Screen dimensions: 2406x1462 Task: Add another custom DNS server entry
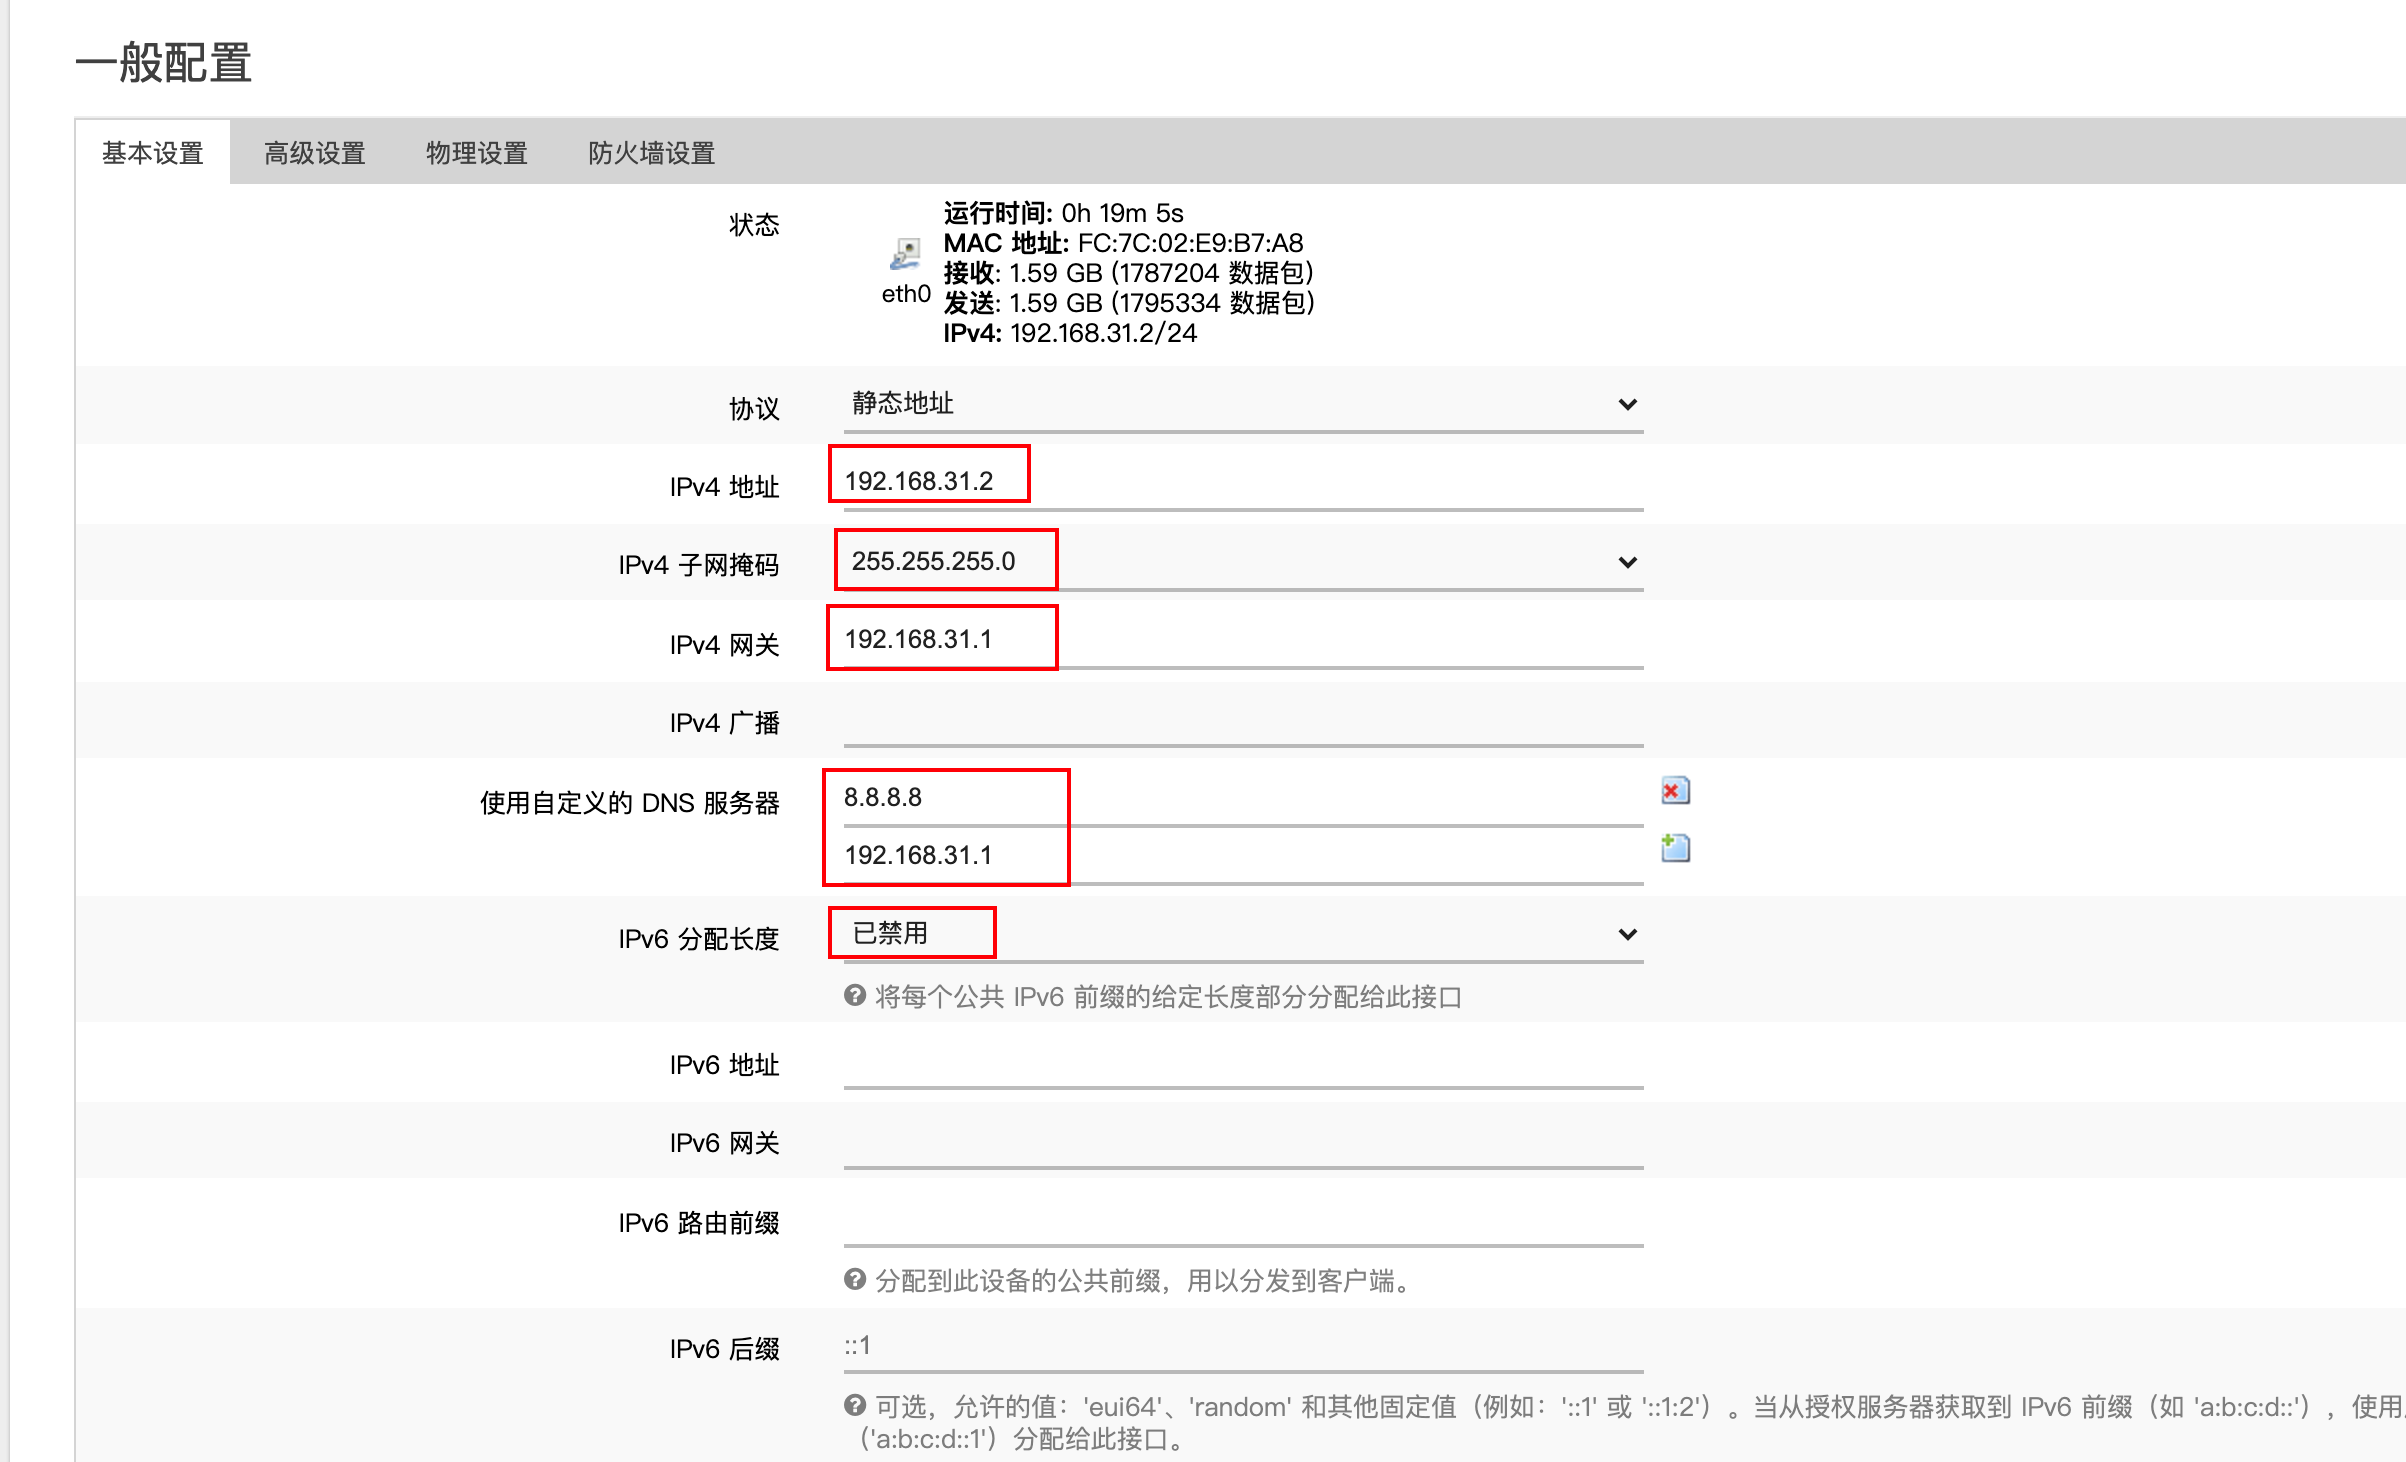click(x=1675, y=848)
